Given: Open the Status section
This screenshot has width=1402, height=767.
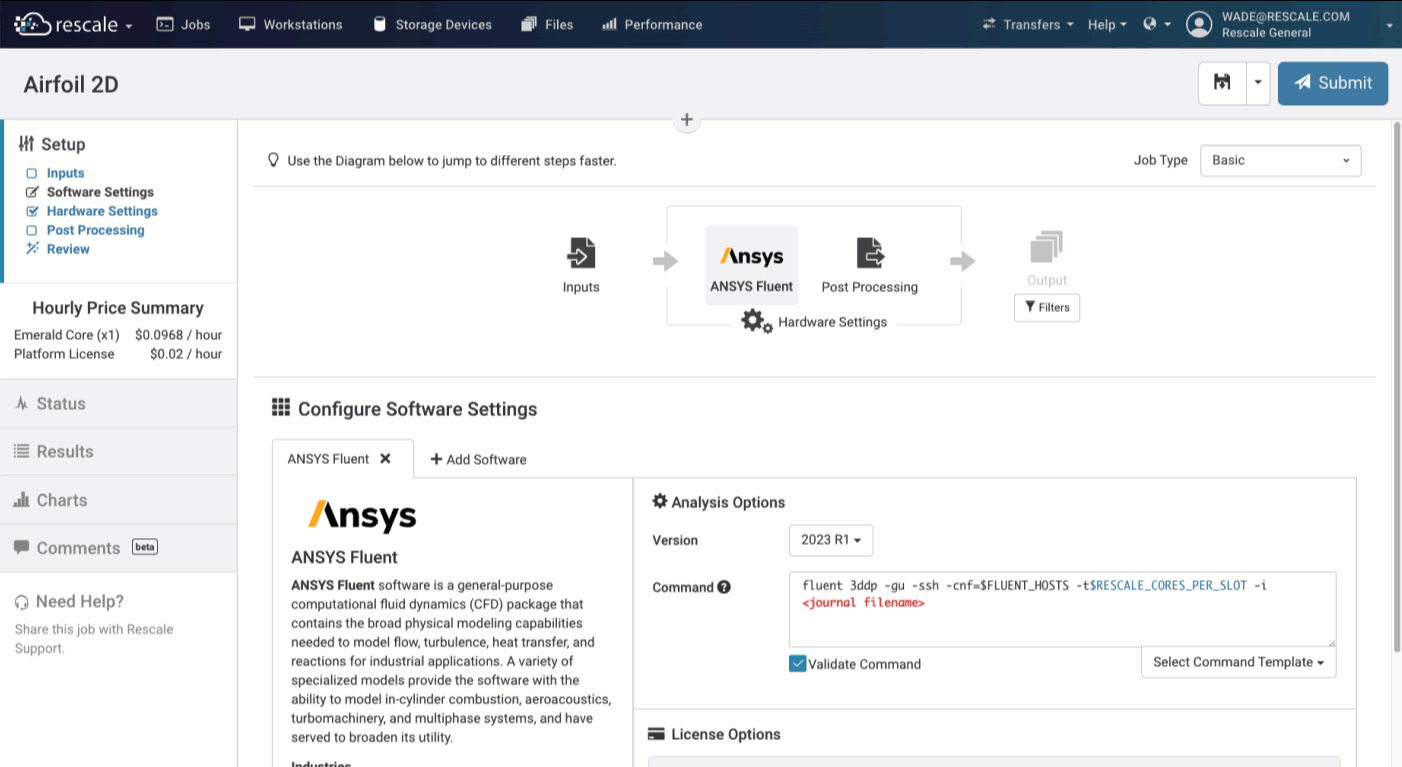Looking at the screenshot, I should click(x=119, y=404).
